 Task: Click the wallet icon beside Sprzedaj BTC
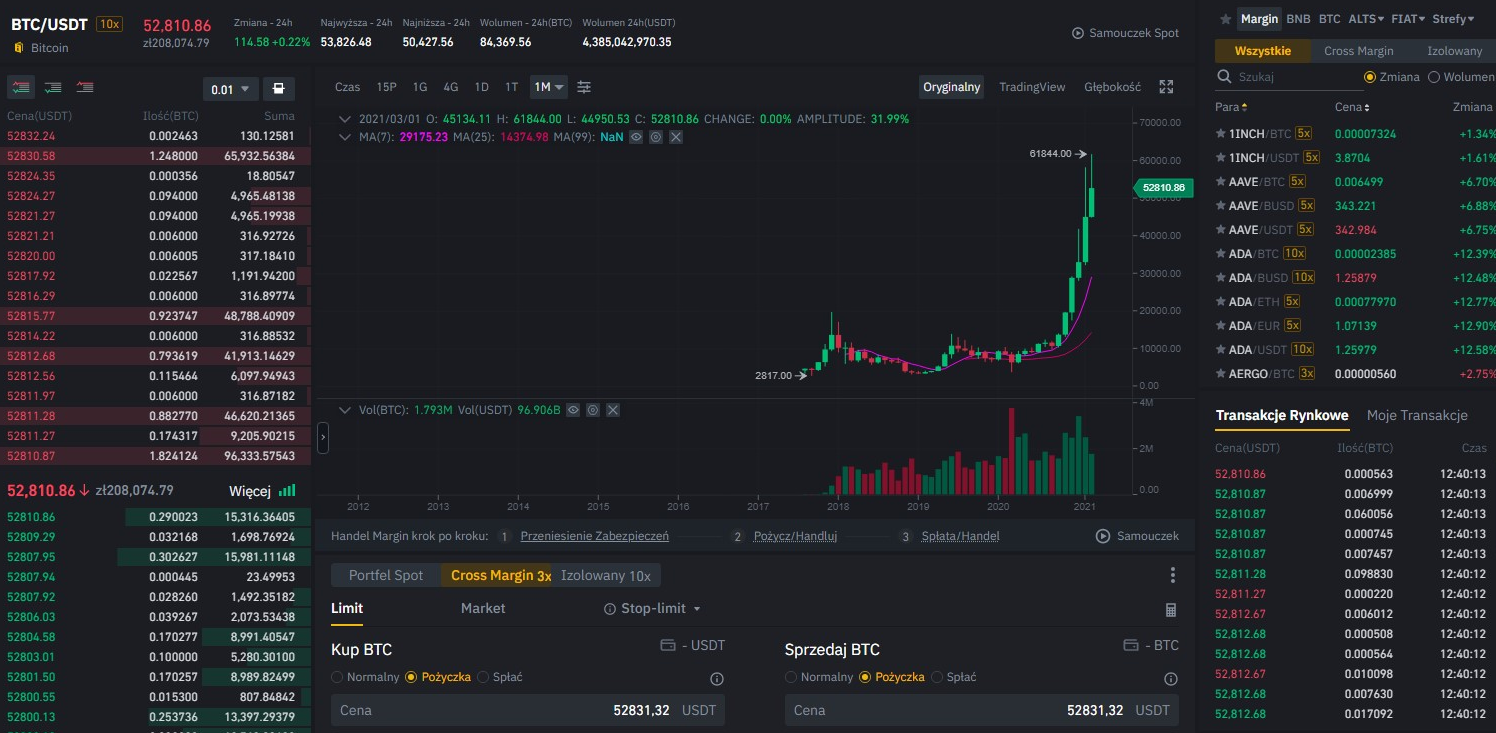point(1131,646)
